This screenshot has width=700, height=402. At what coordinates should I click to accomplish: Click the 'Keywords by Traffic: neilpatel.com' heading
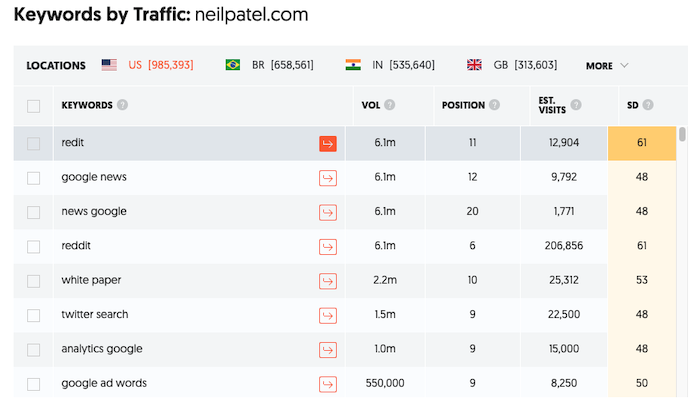(x=161, y=15)
